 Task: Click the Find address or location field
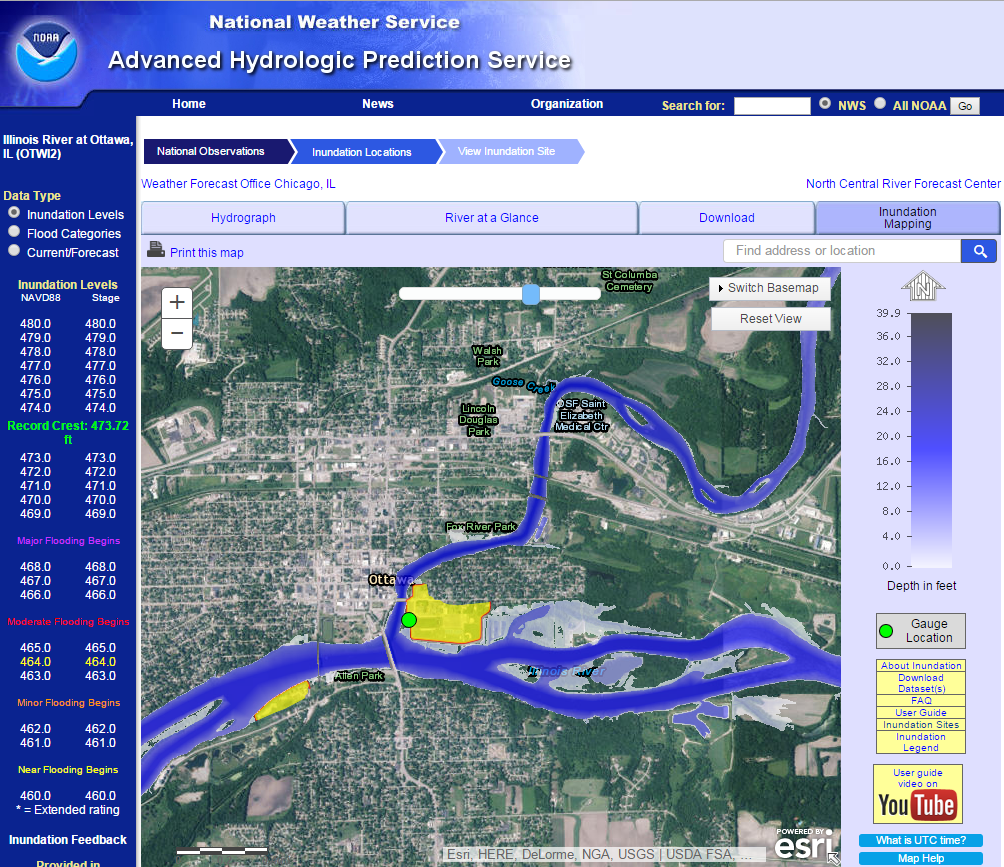[841, 251]
